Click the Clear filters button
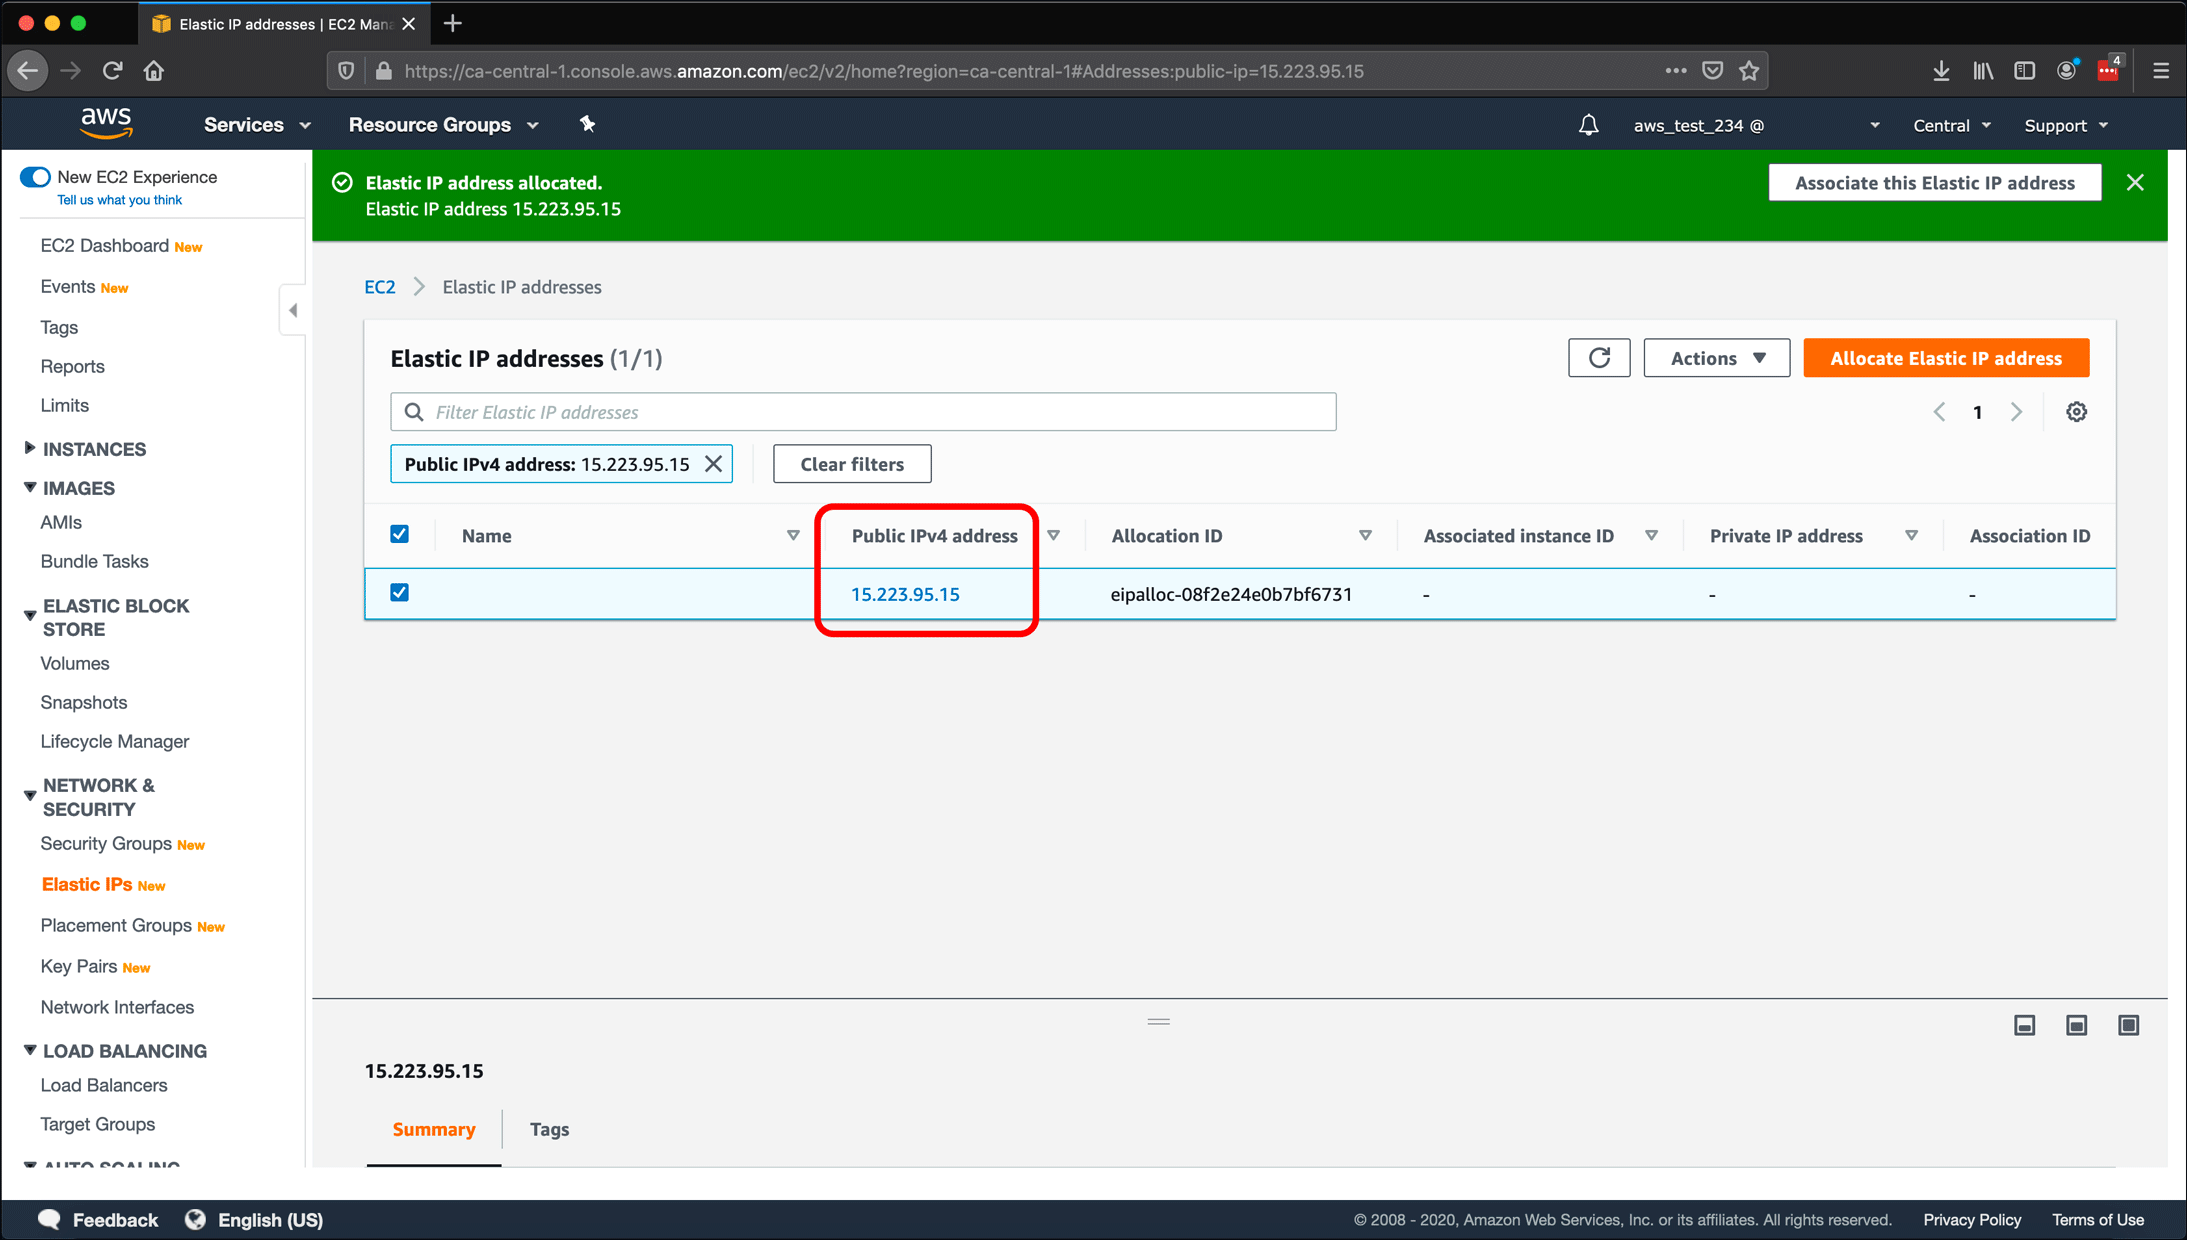Screen dimensions: 2187x1240 (851, 464)
